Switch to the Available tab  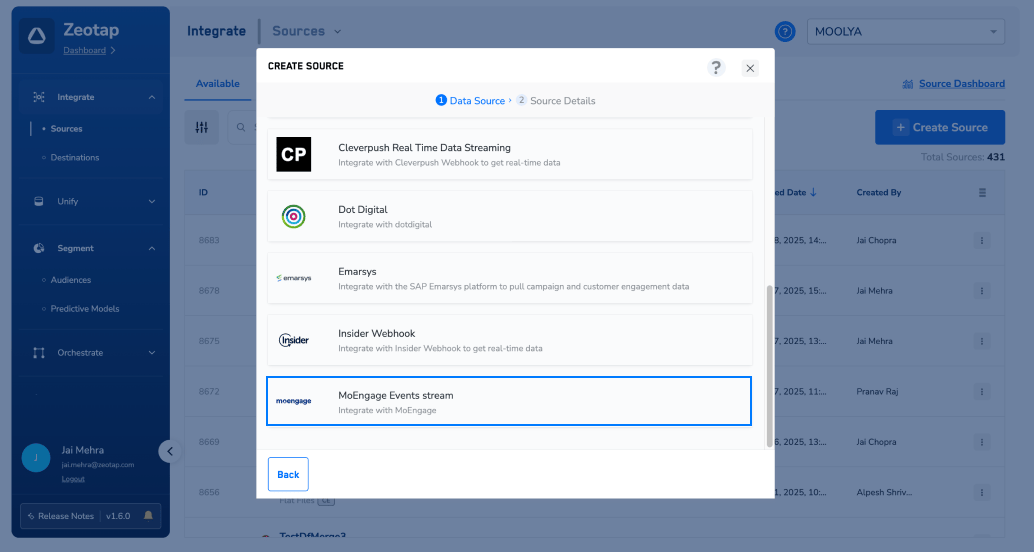pos(218,84)
